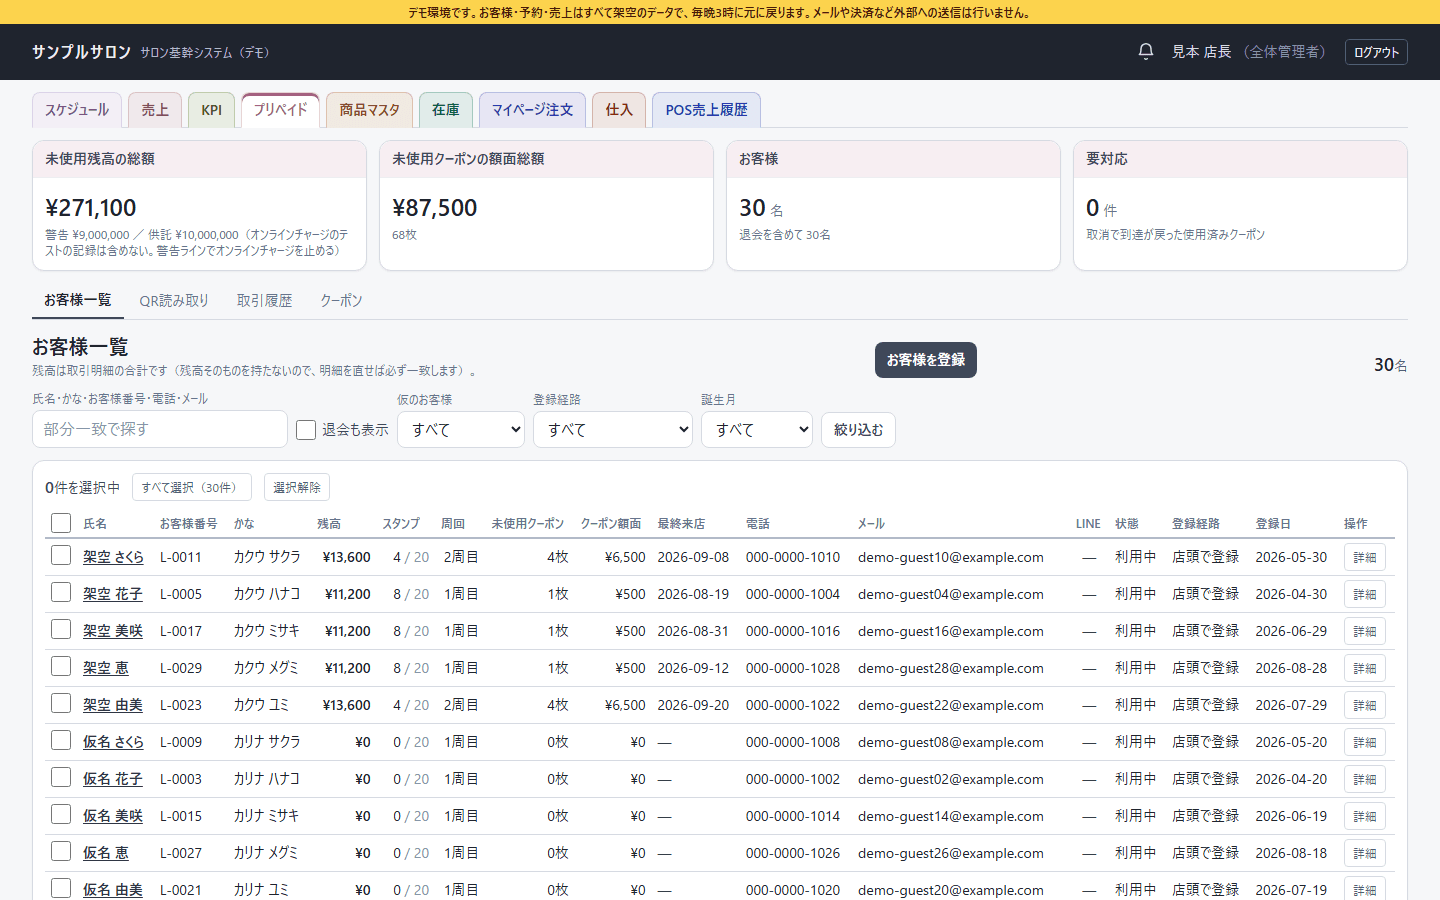Open the 在庫 tab

coord(446,110)
